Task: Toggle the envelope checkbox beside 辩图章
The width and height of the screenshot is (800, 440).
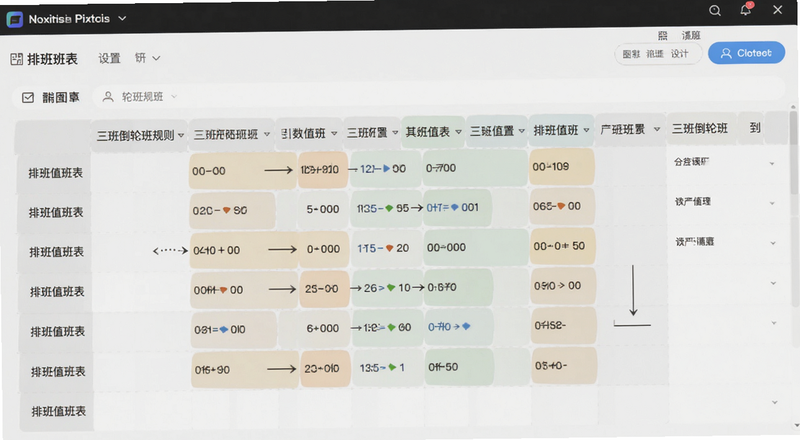Action: point(28,97)
